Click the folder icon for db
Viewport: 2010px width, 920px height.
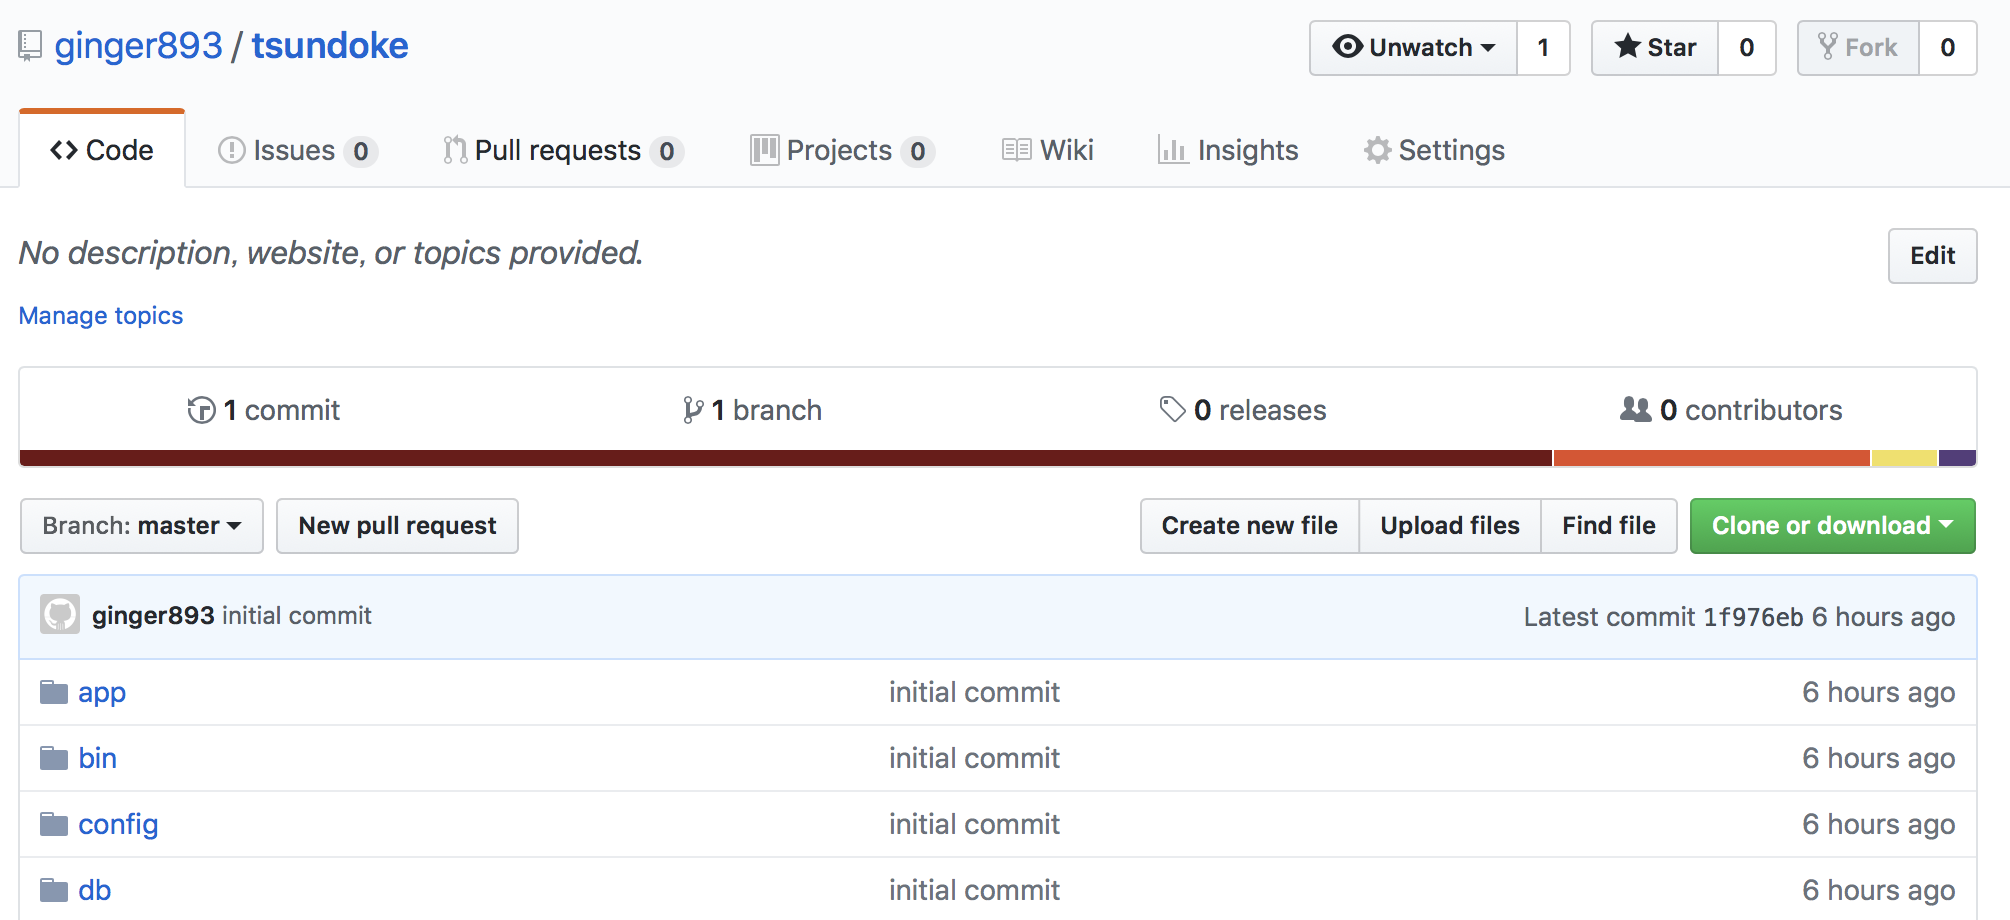tap(54, 890)
